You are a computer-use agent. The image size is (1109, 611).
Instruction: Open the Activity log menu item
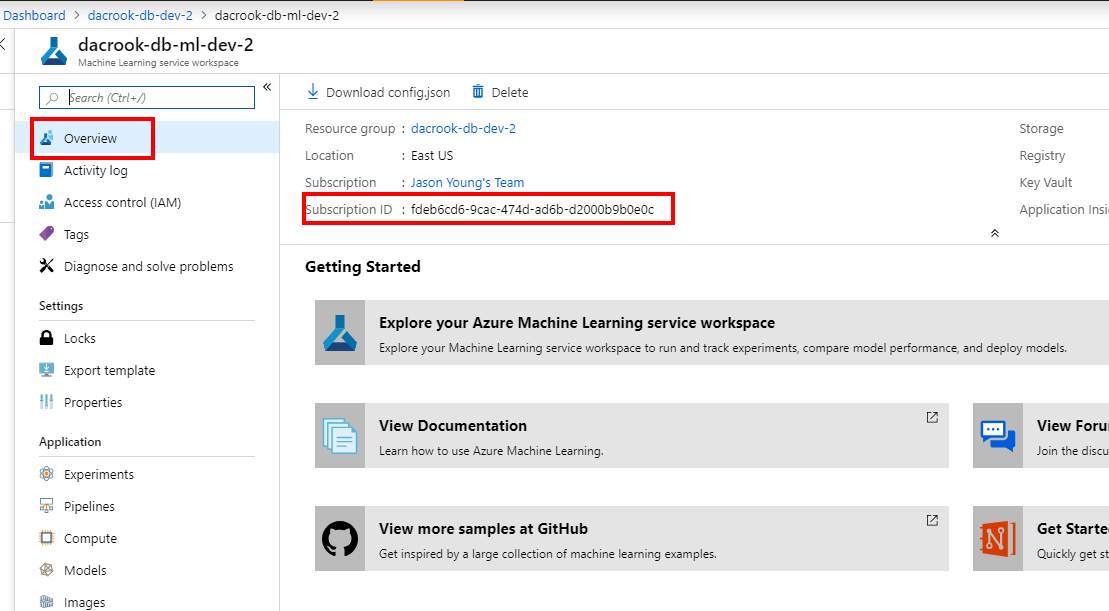(147, 170)
